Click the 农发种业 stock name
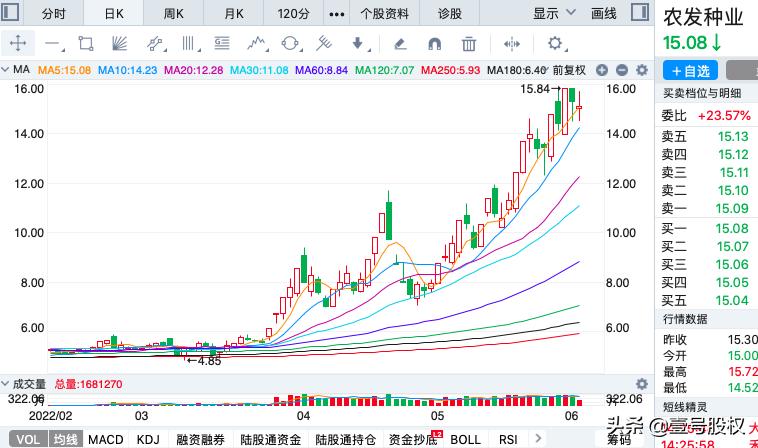The height and width of the screenshot is (448, 758). tap(703, 17)
